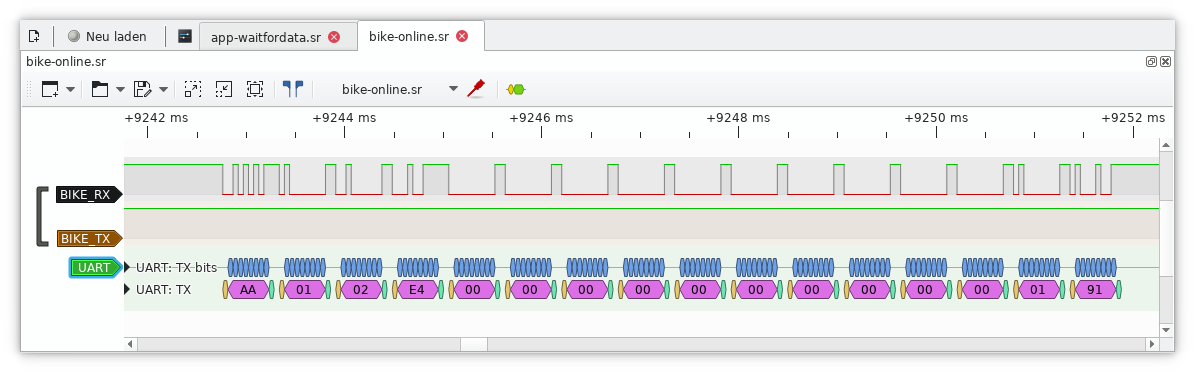1195x373 pixels.
Task: Click the 91 decoded byte
Action: (1094, 290)
